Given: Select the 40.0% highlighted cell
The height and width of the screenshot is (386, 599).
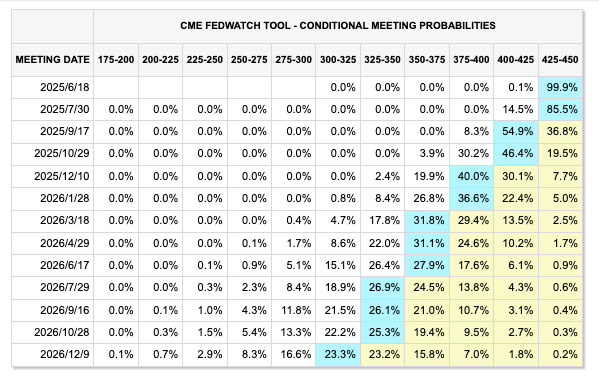Looking at the screenshot, I should [471, 177].
